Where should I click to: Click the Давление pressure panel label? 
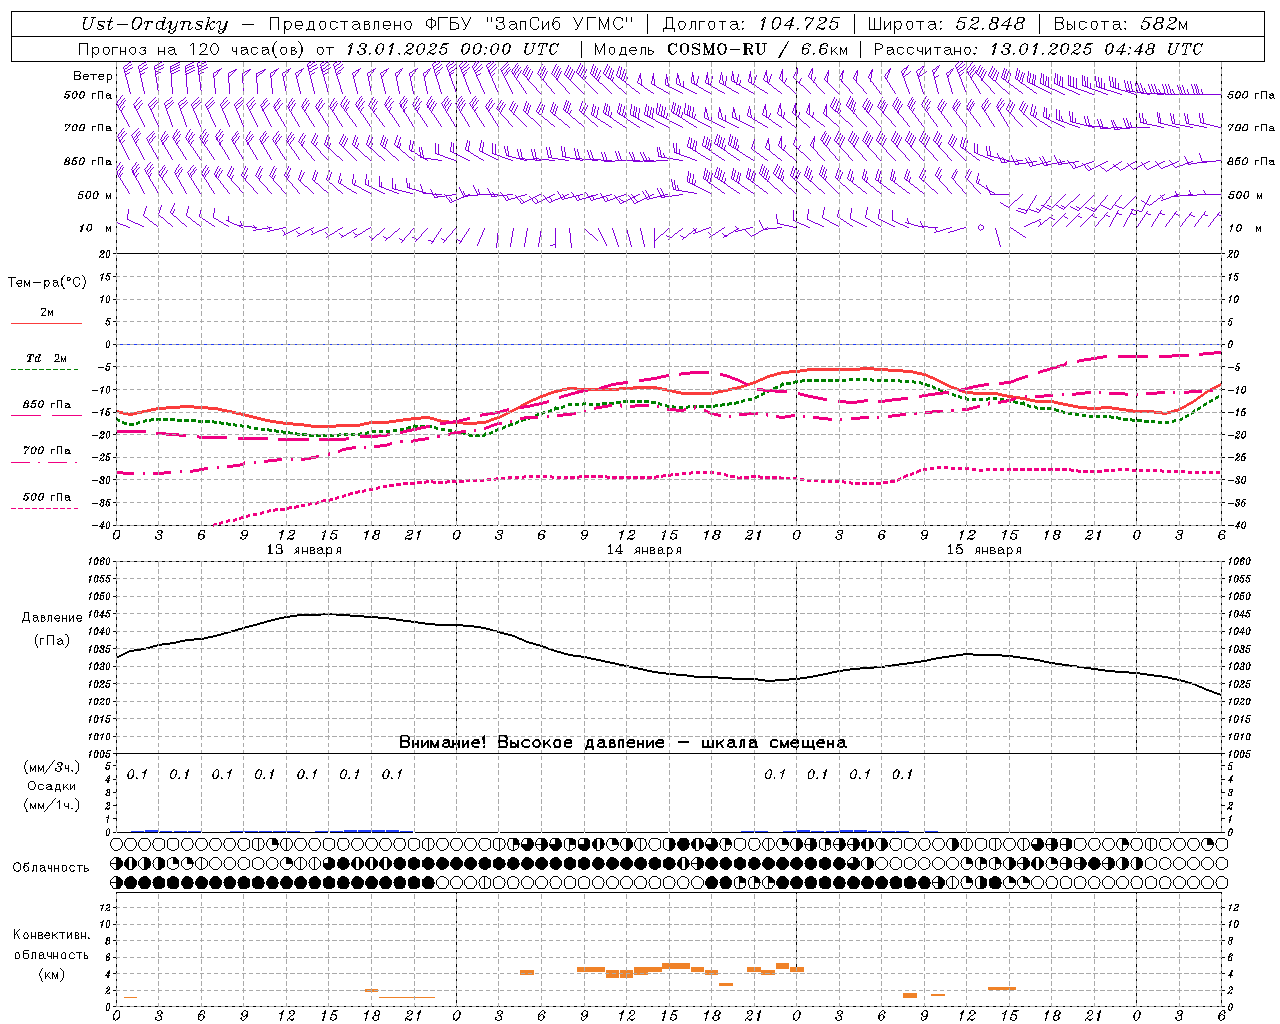coord(52,618)
